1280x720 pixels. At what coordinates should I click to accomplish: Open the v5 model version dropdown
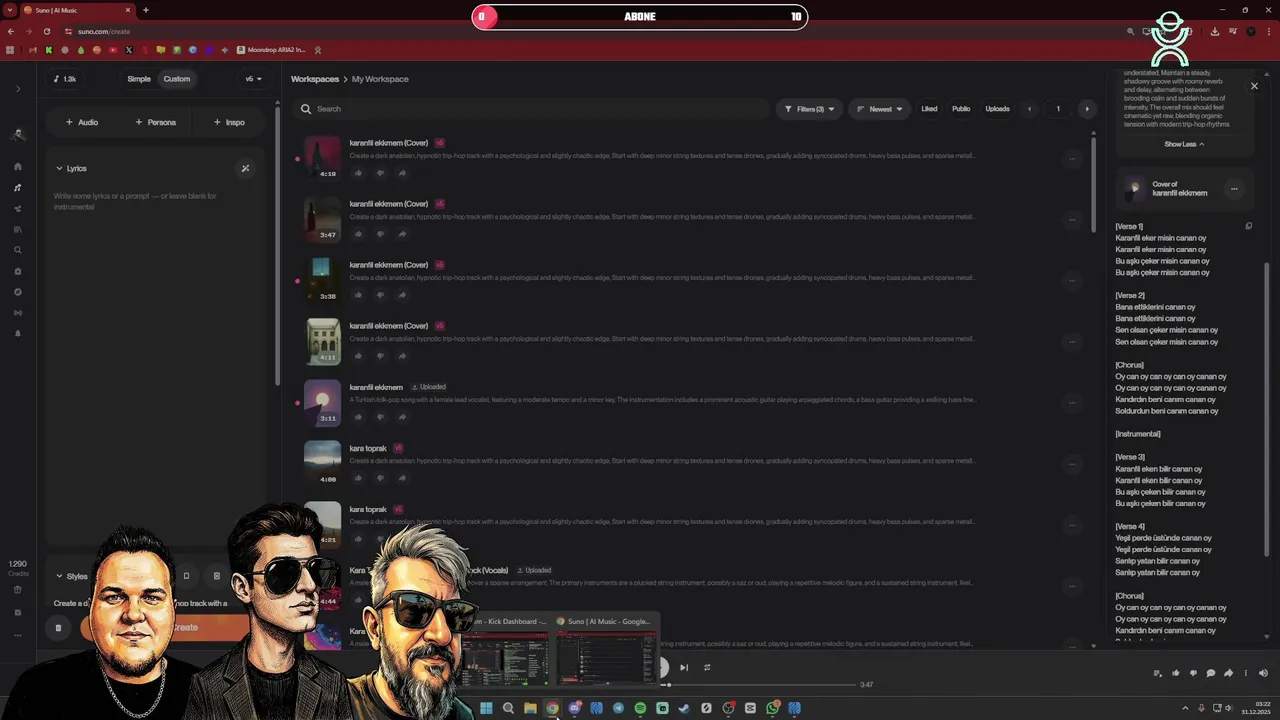tap(253, 79)
